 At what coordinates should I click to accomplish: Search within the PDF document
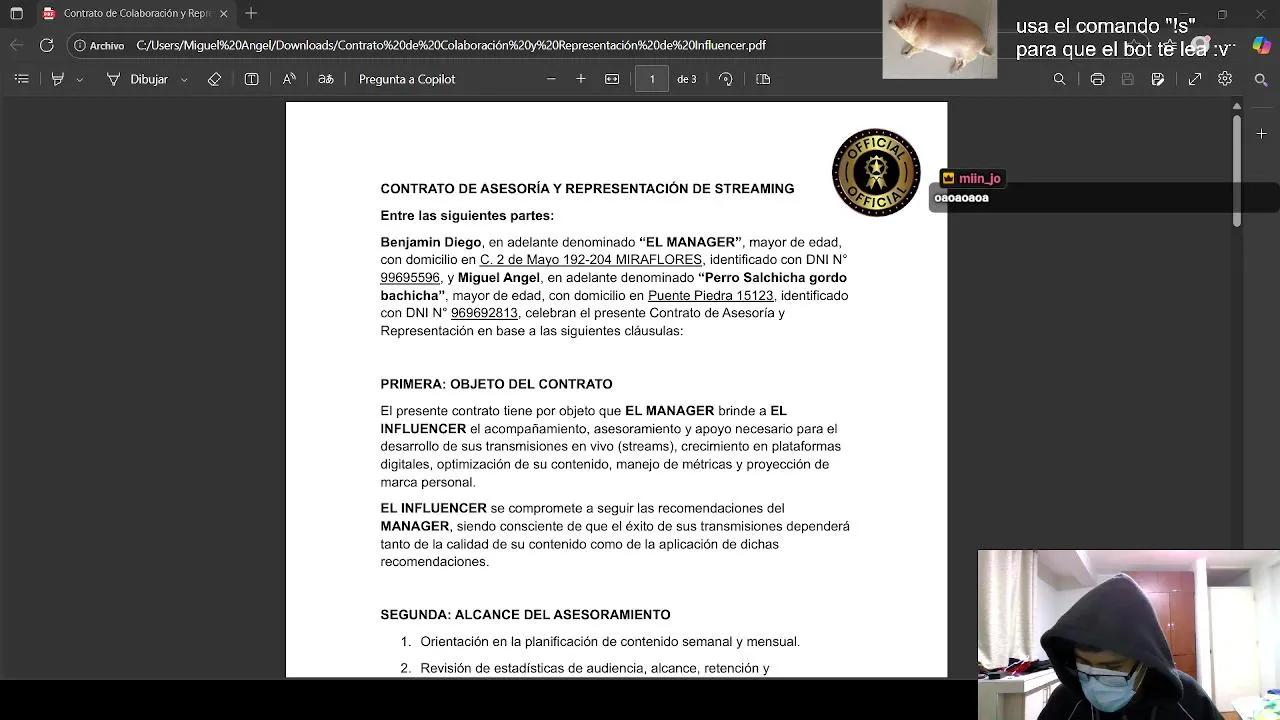click(1060, 79)
